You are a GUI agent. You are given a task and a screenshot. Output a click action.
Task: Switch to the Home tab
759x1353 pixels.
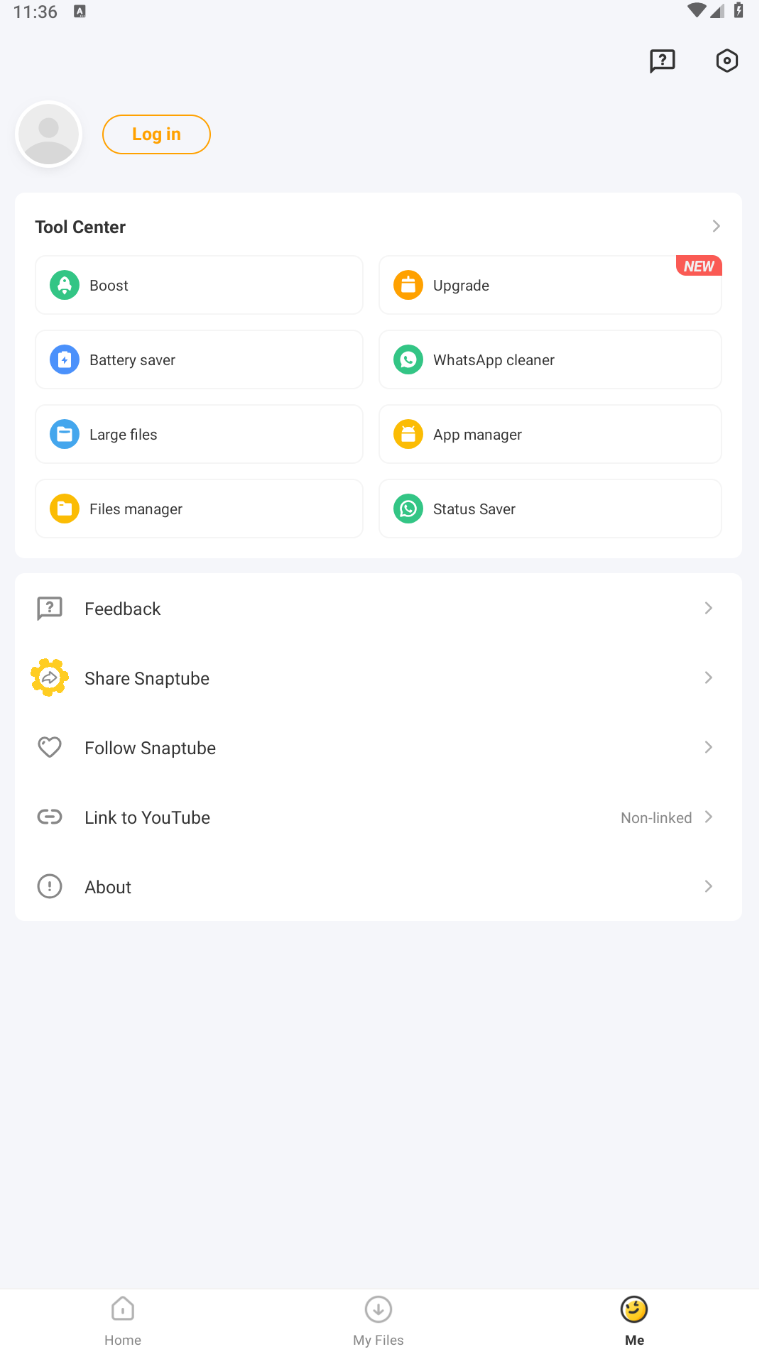122,1320
